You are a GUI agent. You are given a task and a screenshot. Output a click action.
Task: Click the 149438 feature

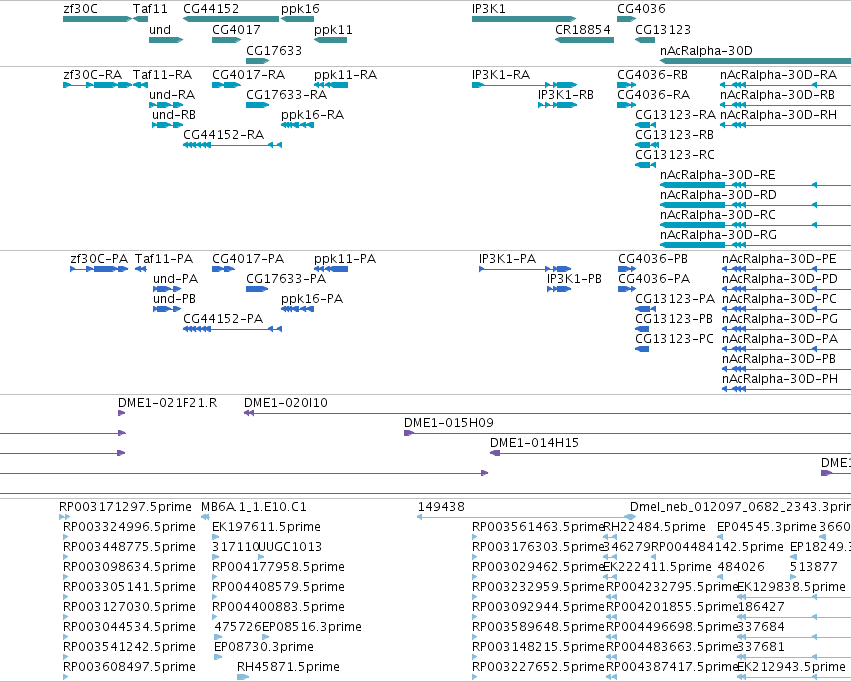click(526, 517)
